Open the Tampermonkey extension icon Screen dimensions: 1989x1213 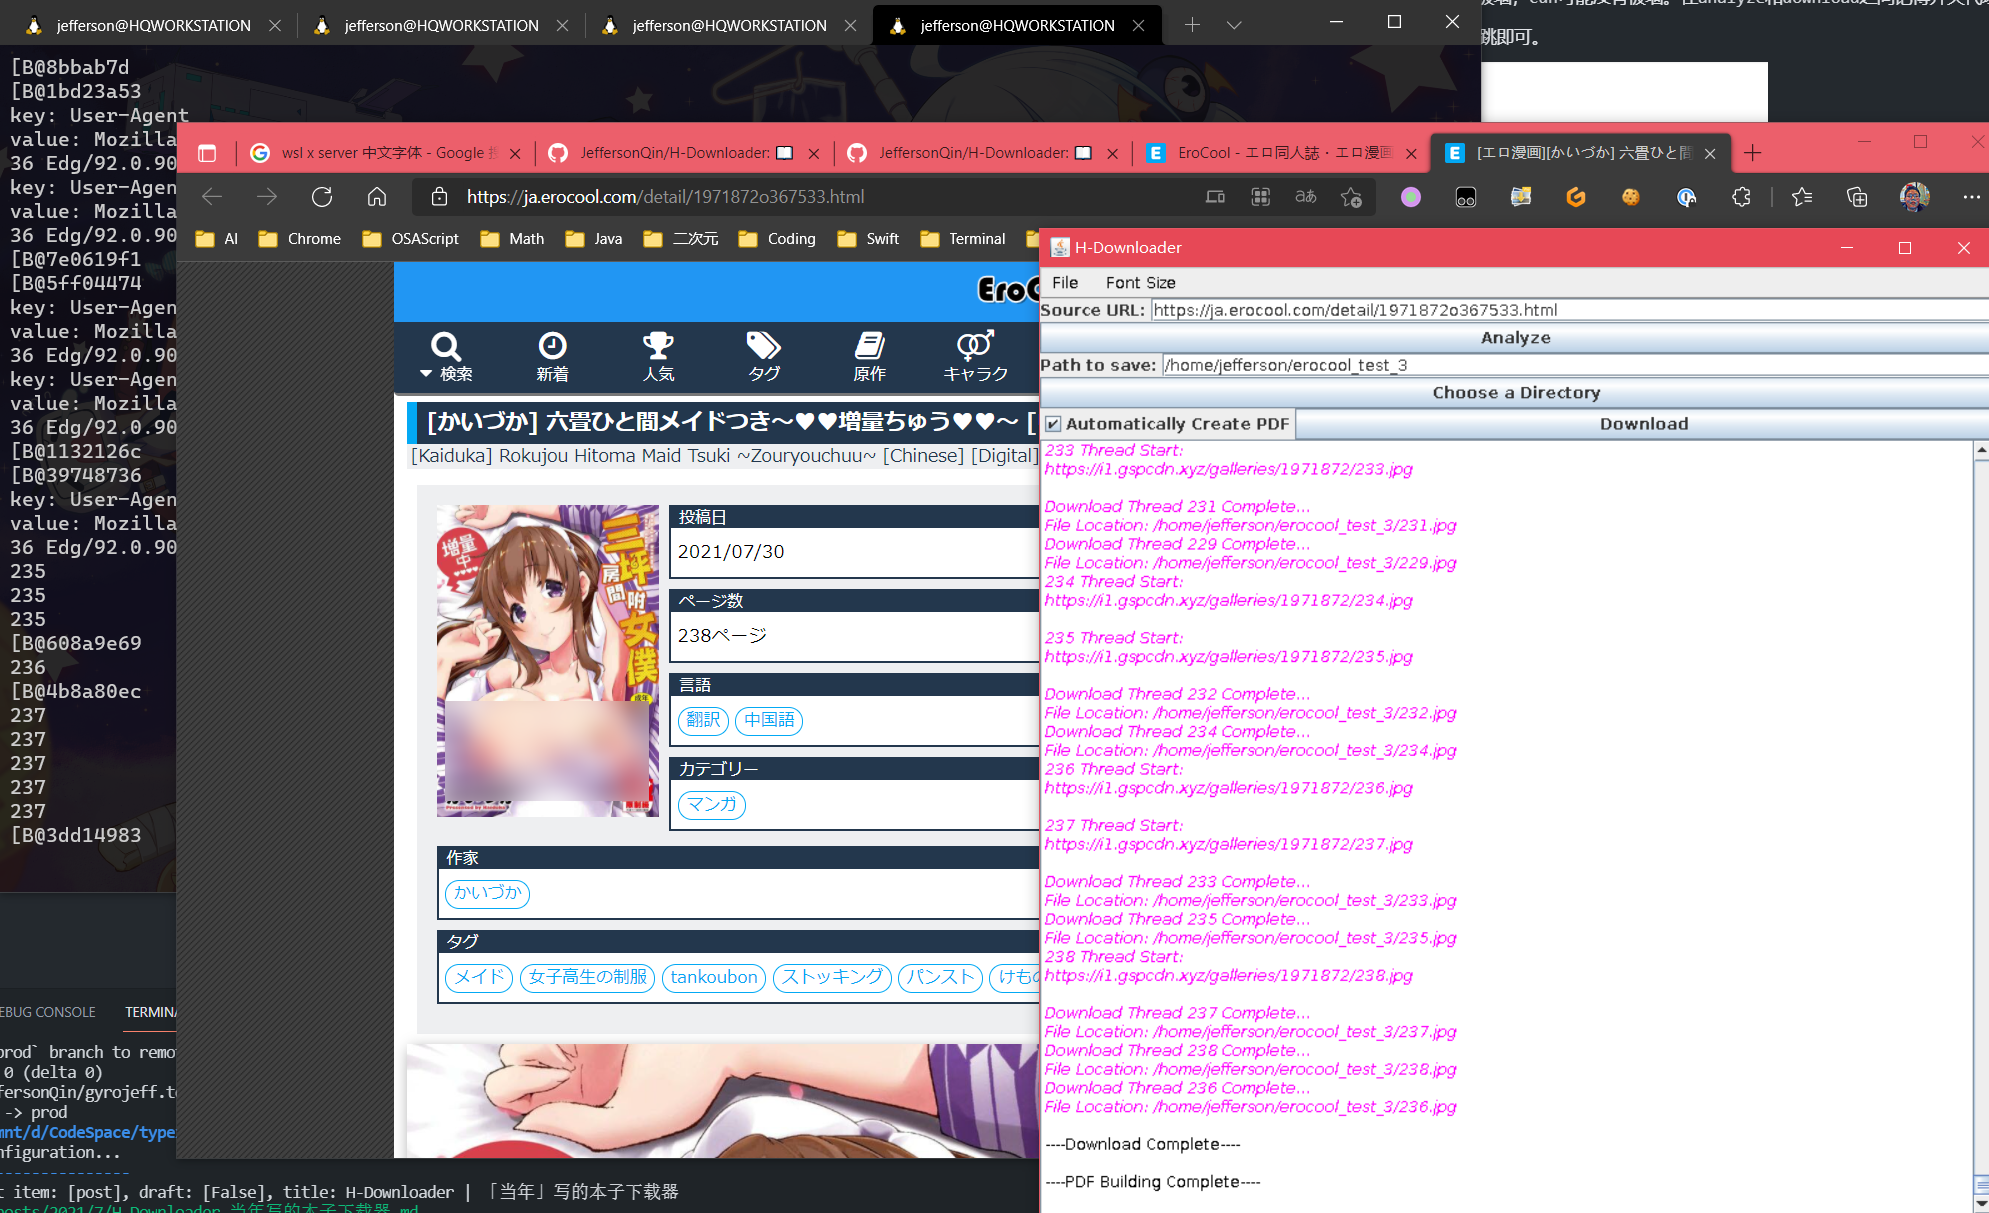click(1466, 197)
